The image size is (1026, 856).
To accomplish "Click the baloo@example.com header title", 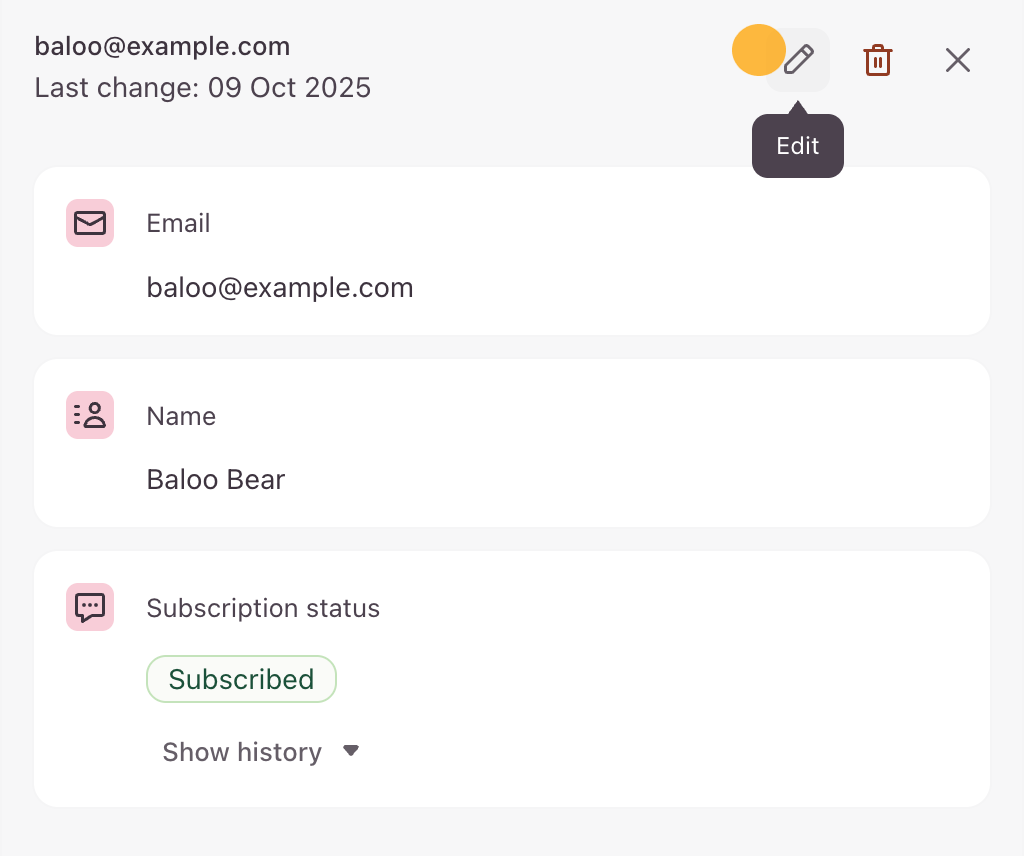I will [162, 46].
